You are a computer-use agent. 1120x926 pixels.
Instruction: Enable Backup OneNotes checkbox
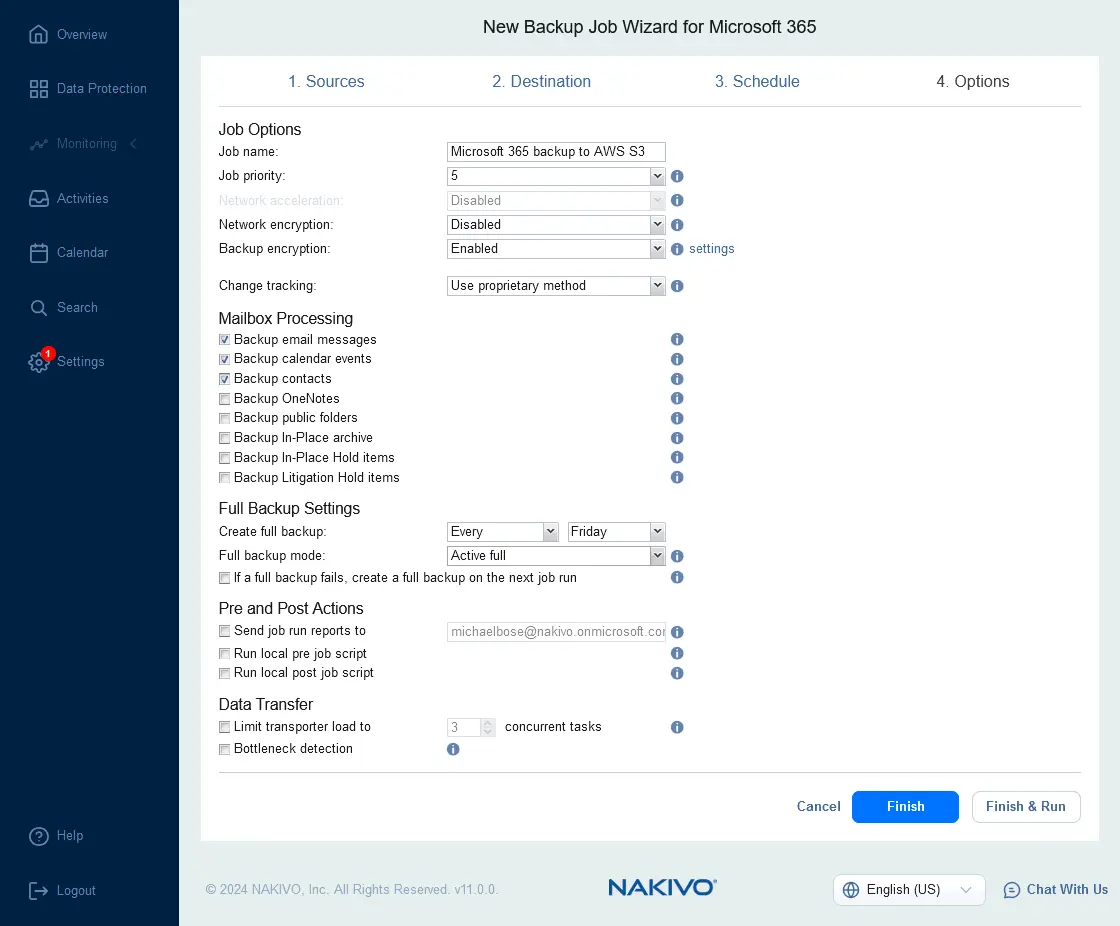[224, 399]
